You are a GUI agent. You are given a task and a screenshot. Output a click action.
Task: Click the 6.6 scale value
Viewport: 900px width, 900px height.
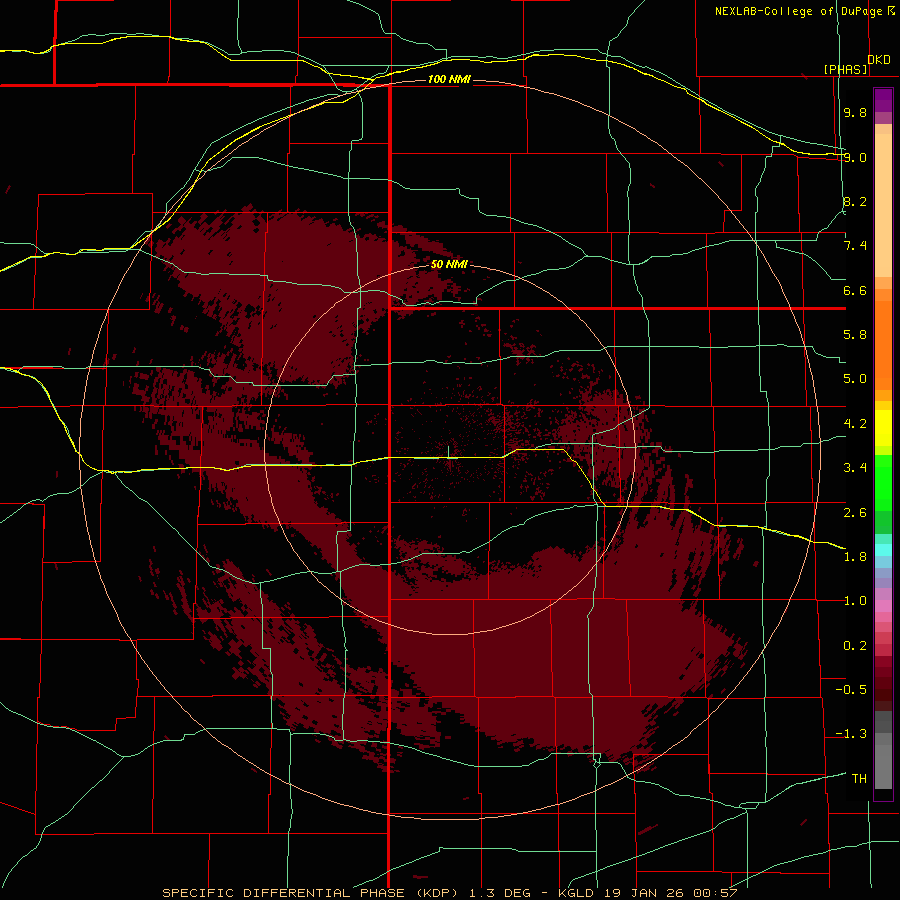[x=855, y=290]
